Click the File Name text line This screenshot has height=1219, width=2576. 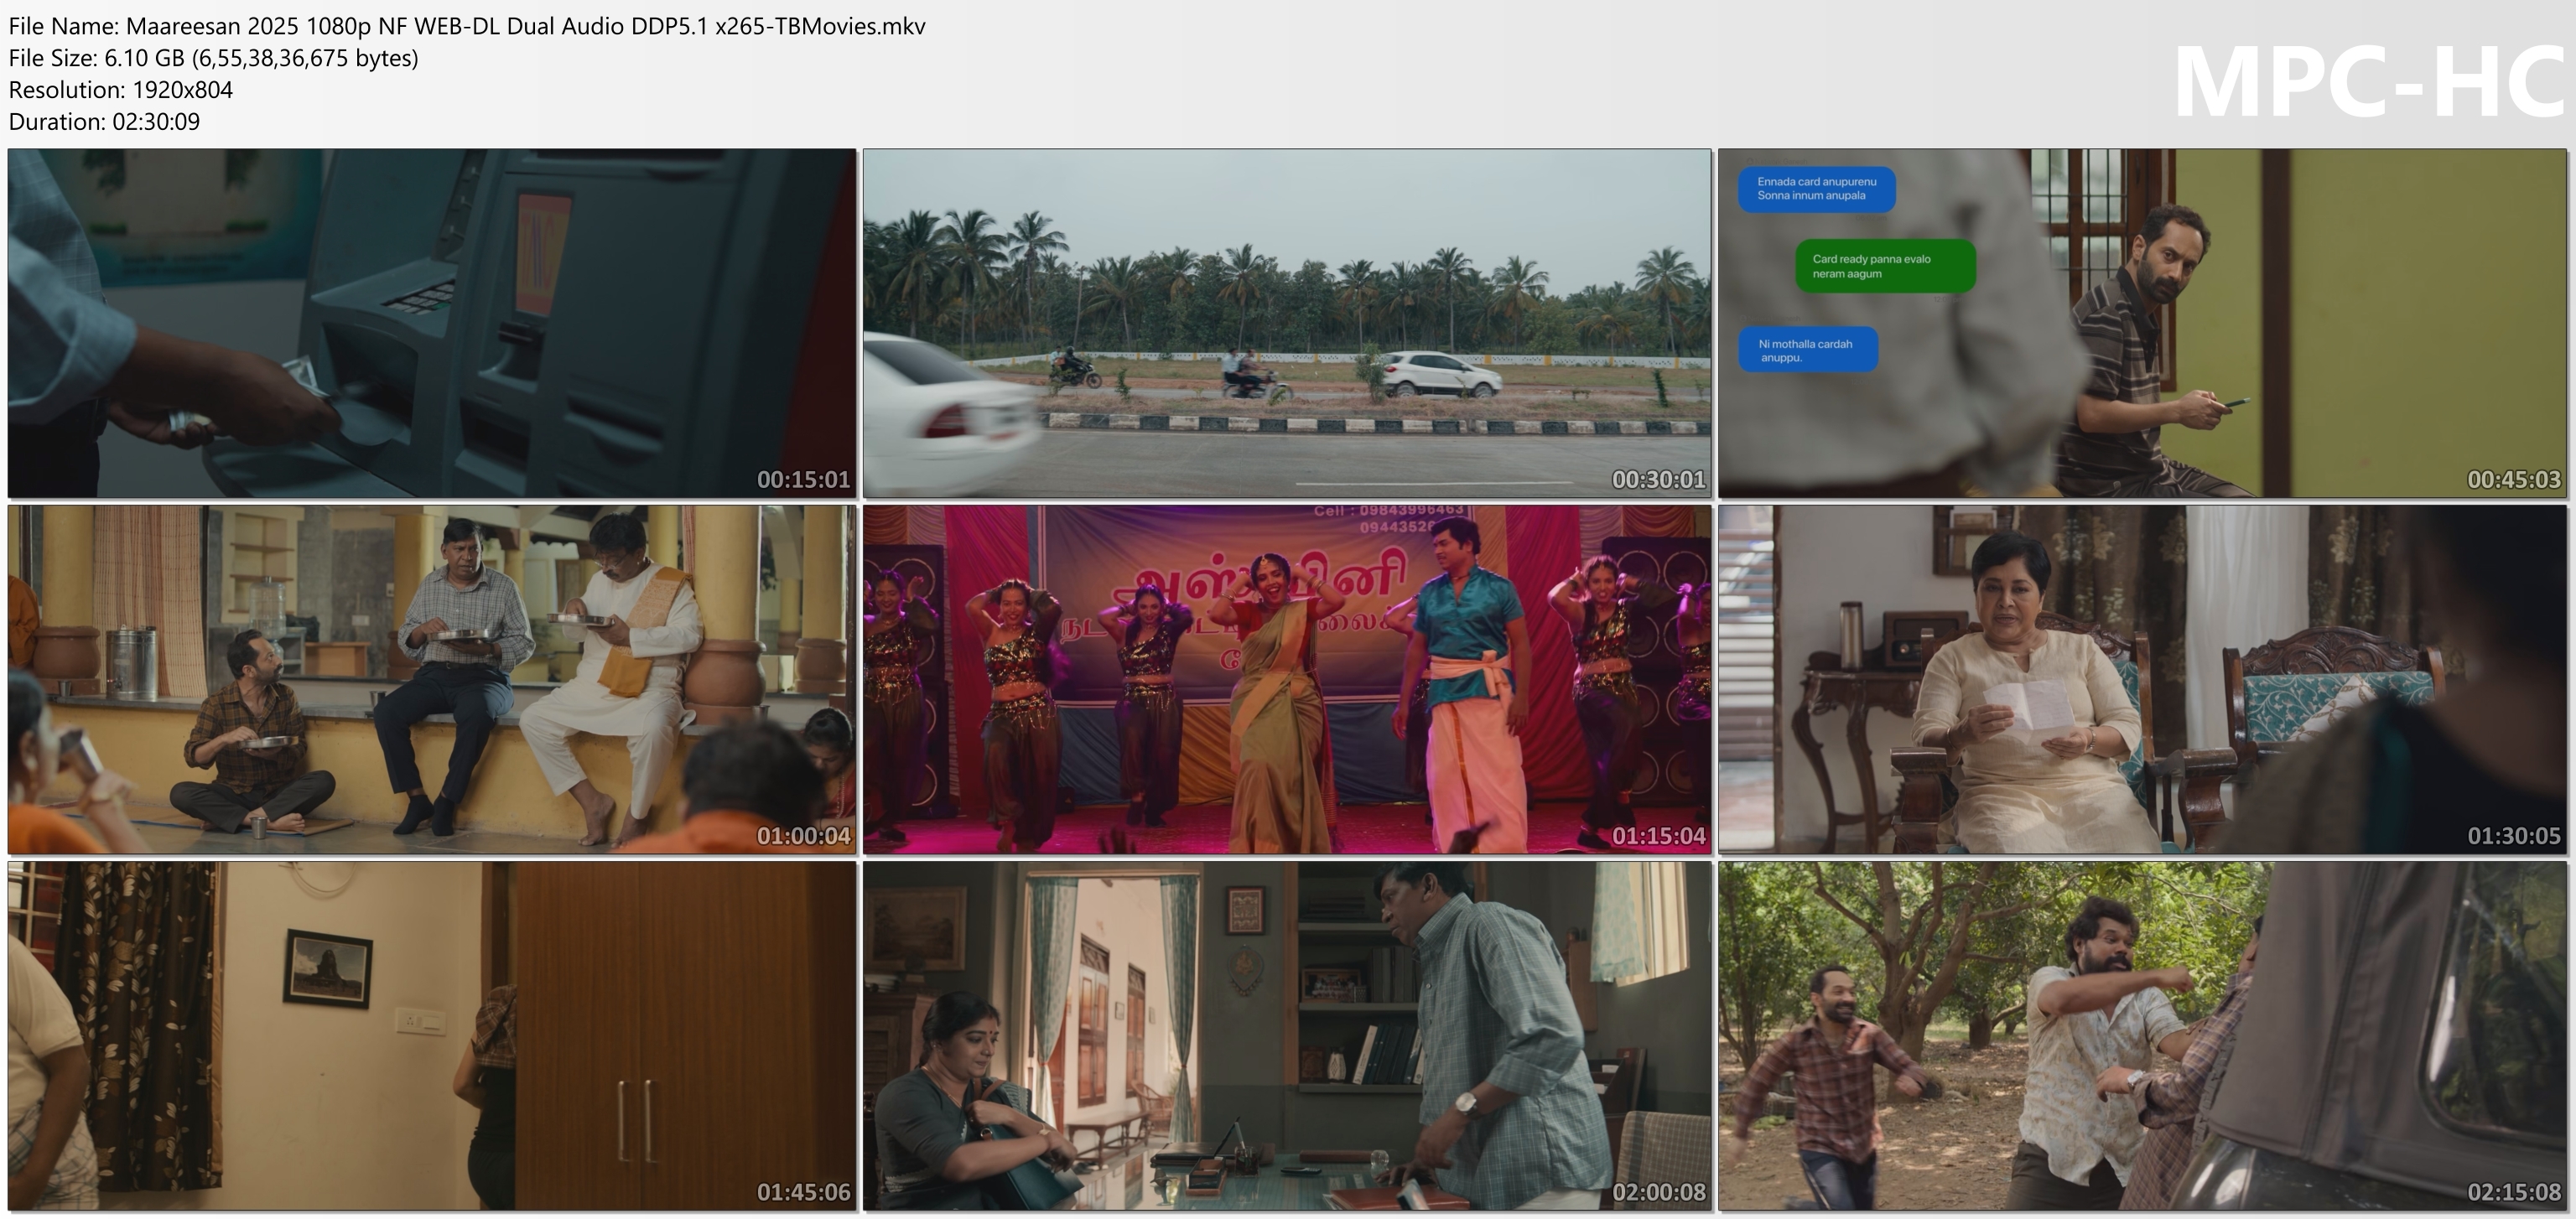tap(467, 26)
